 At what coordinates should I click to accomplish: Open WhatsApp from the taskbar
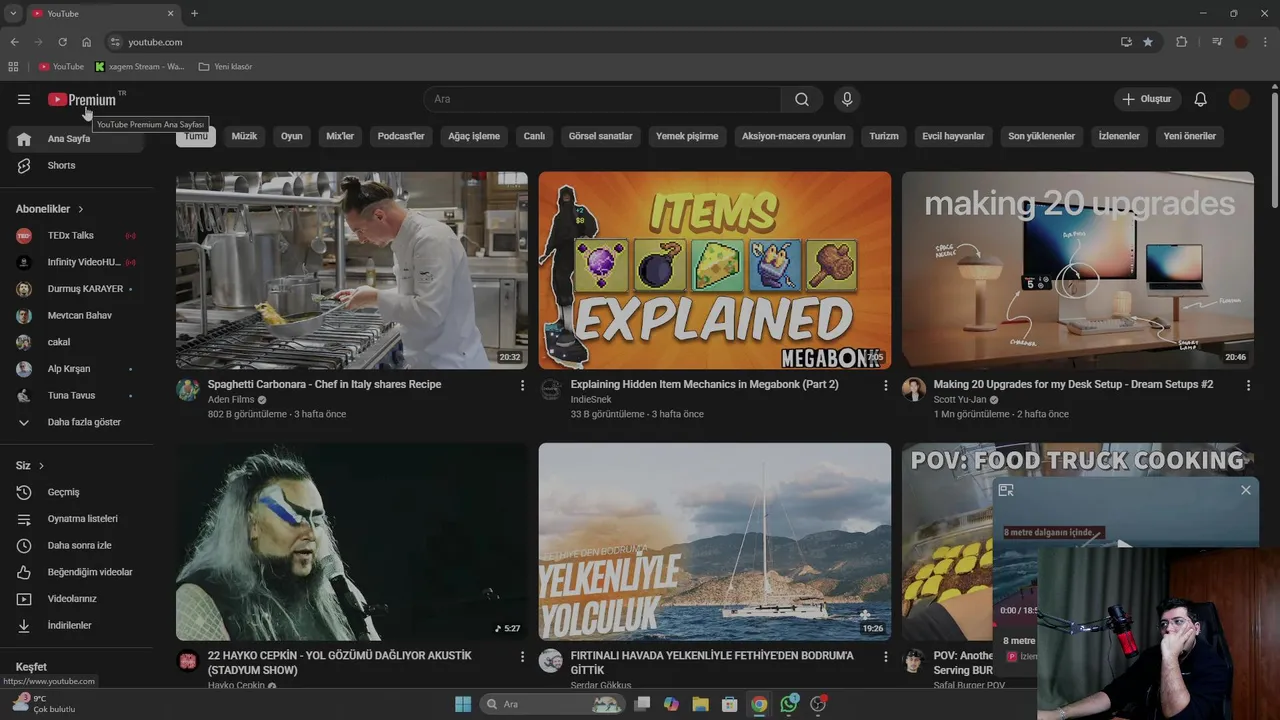click(789, 704)
